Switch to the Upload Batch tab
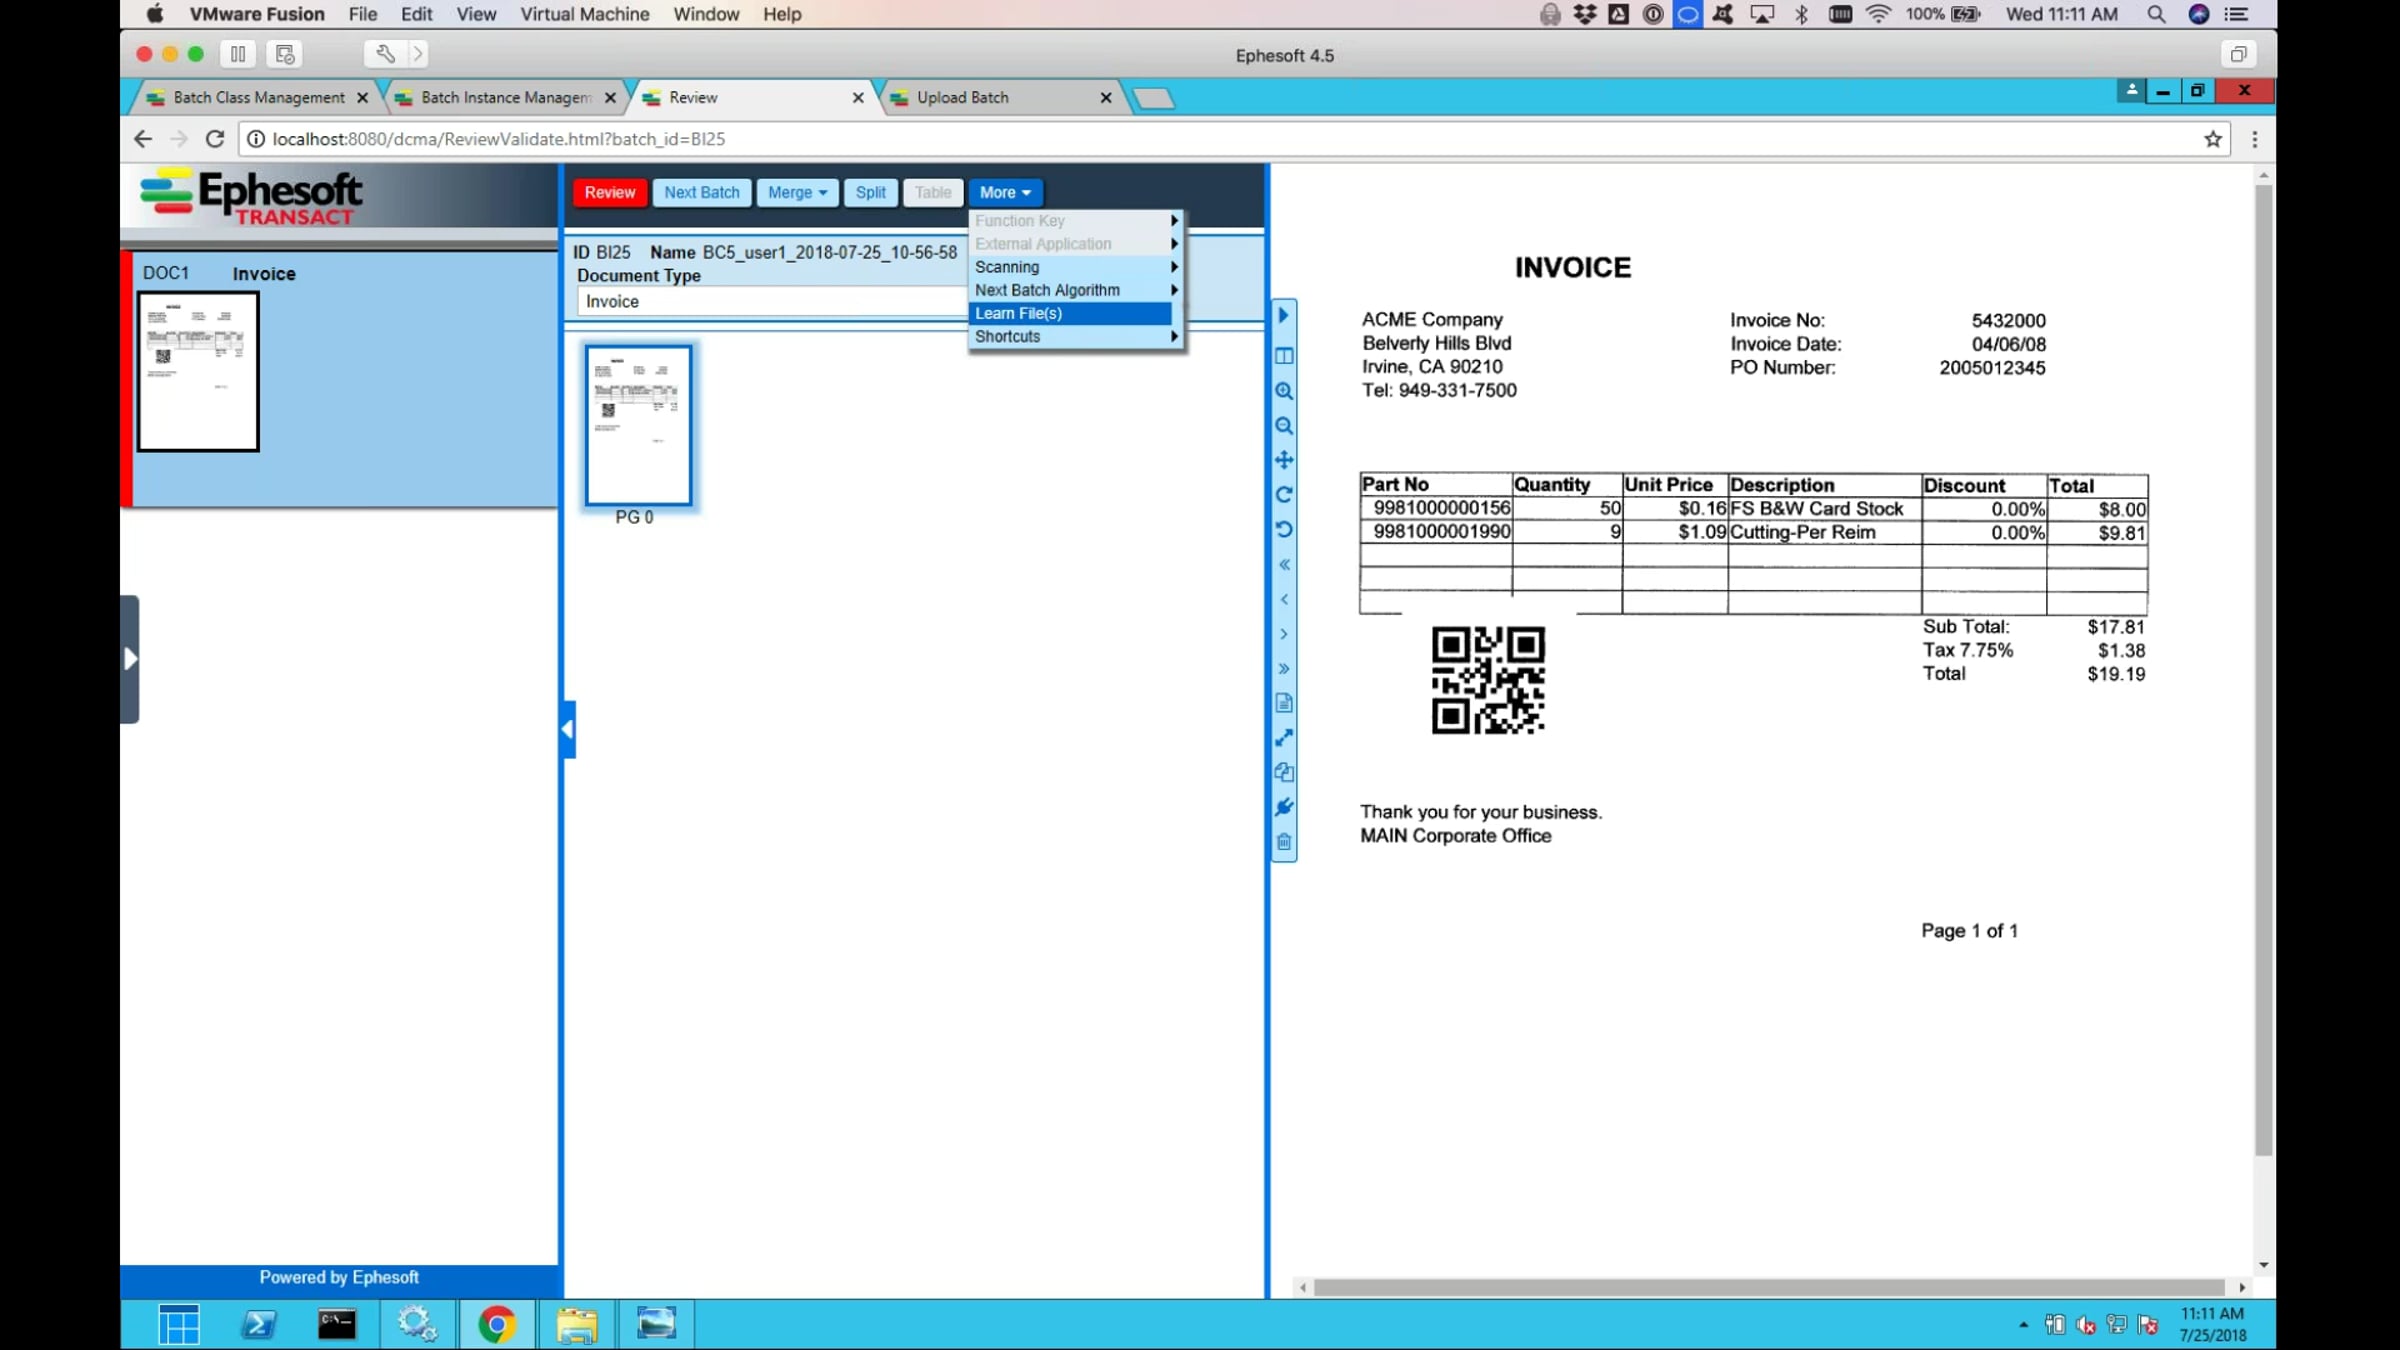This screenshot has width=2400, height=1350. tap(962, 97)
